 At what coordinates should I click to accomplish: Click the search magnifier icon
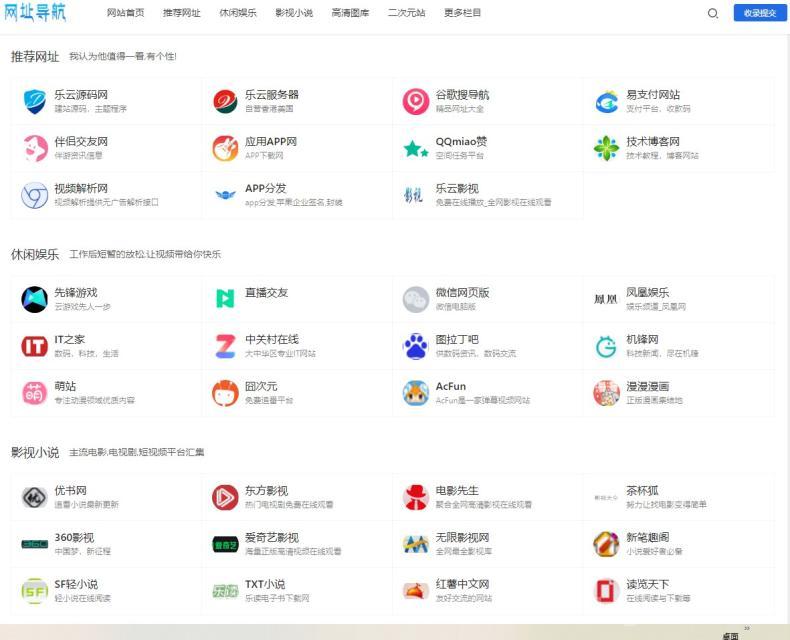[713, 13]
